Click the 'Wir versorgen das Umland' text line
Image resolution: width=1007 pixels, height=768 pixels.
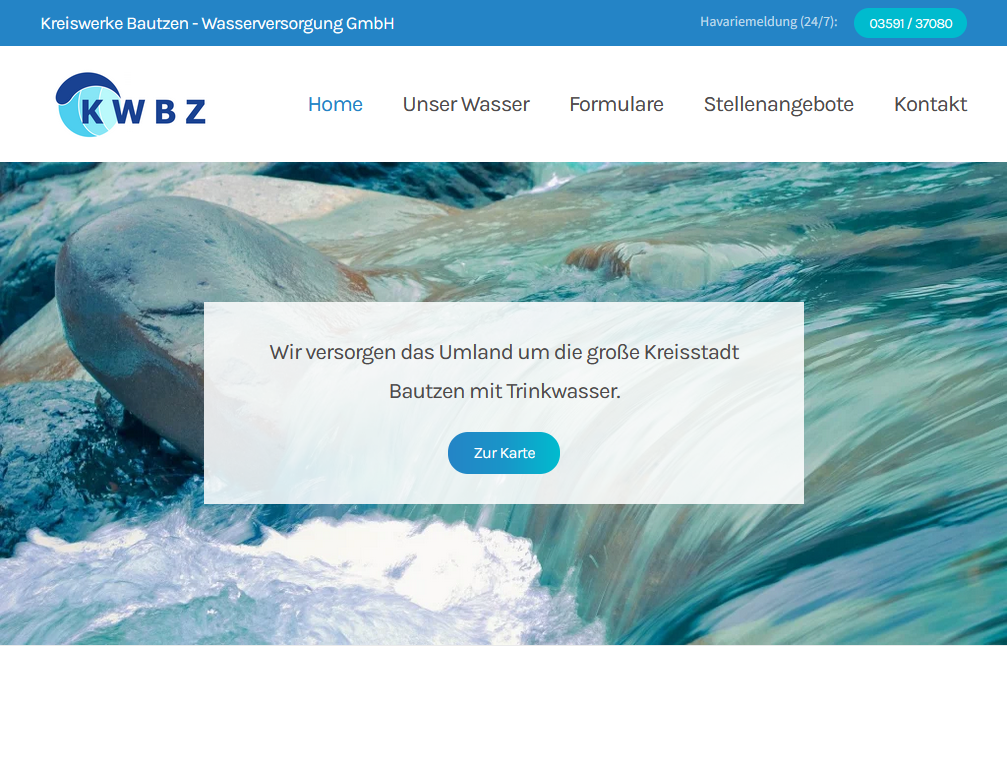[504, 352]
